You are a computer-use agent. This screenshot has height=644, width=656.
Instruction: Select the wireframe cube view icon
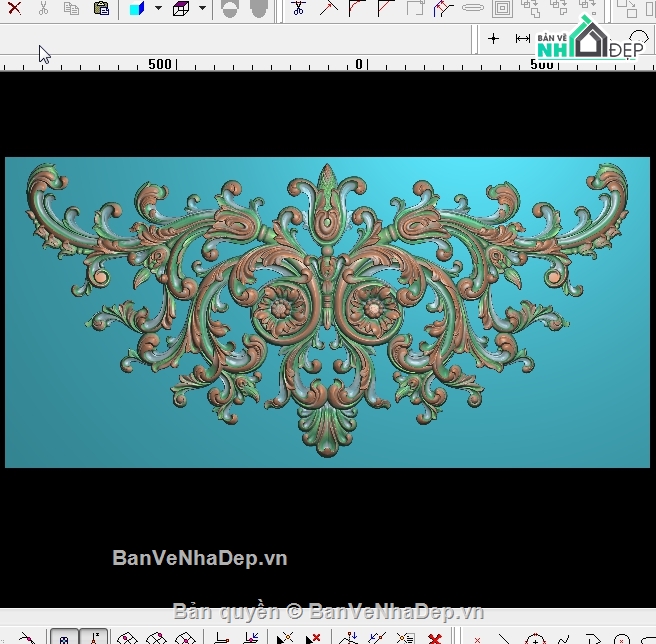click(181, 9)
